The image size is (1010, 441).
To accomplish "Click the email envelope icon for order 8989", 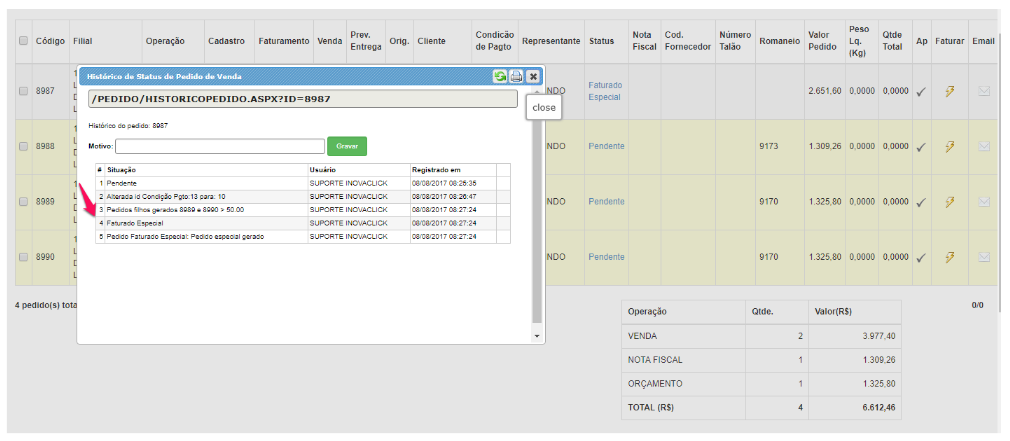I will pos(983,202).
